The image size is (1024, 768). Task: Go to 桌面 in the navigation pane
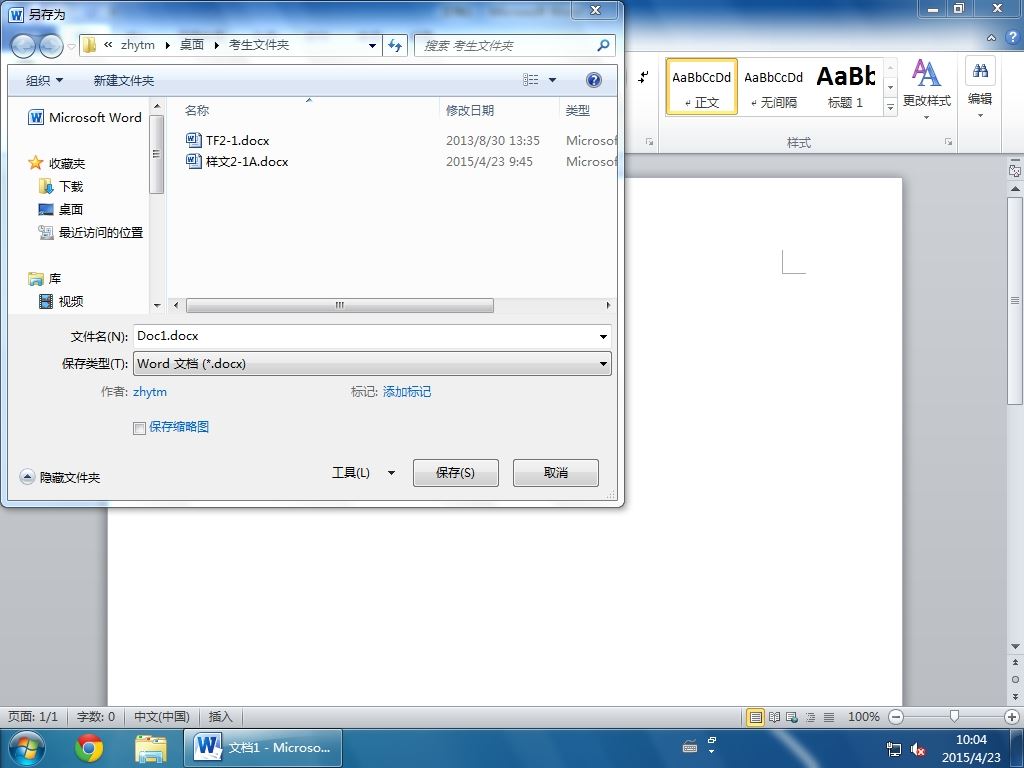61,209
